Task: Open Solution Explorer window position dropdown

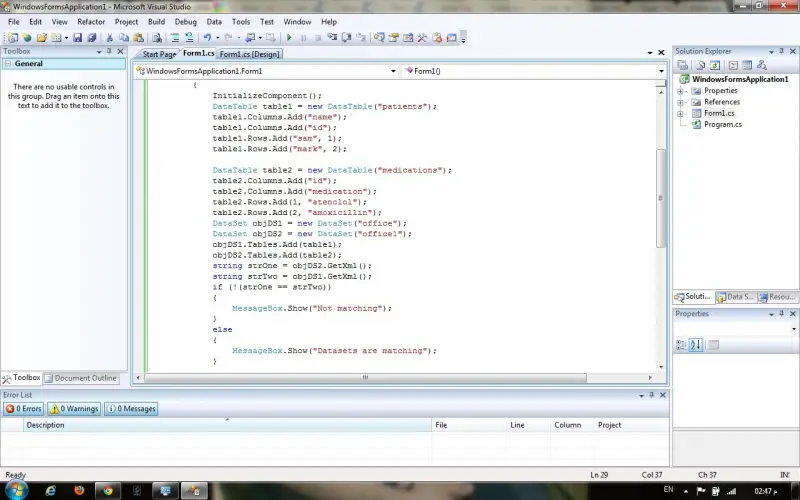Action: pos(771,52)
